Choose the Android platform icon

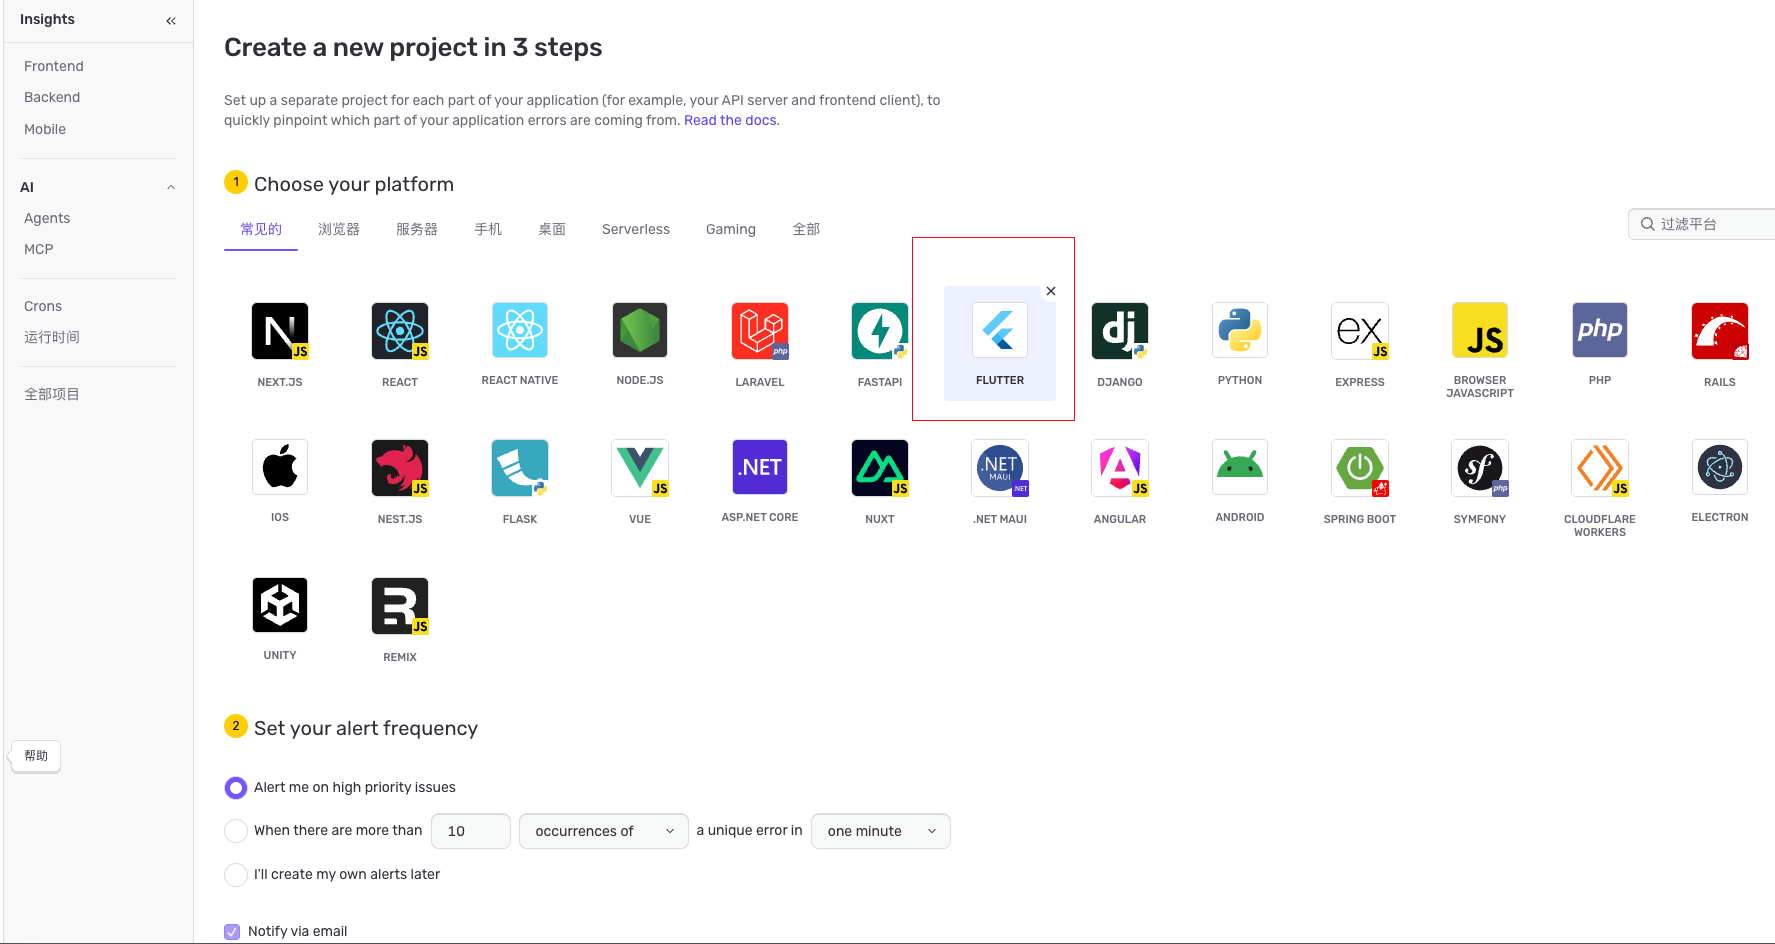(1240, 467)
